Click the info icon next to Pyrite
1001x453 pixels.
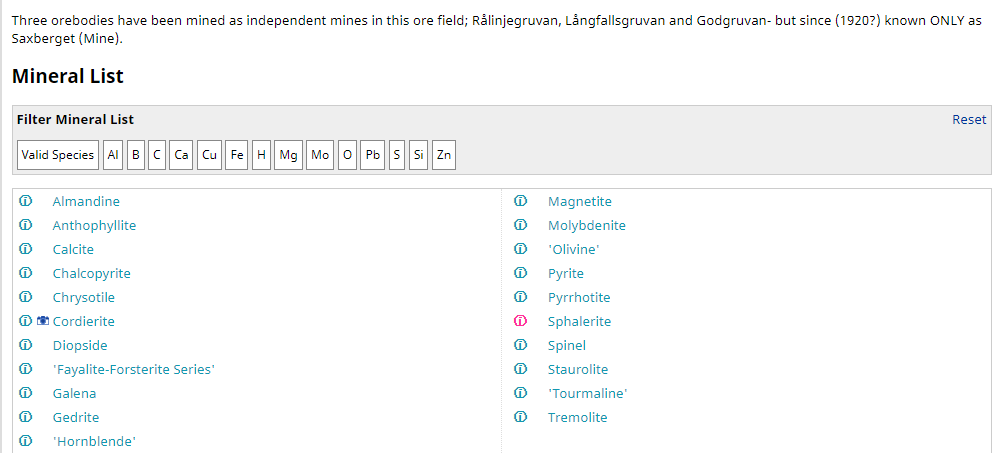tap(520, 273)
